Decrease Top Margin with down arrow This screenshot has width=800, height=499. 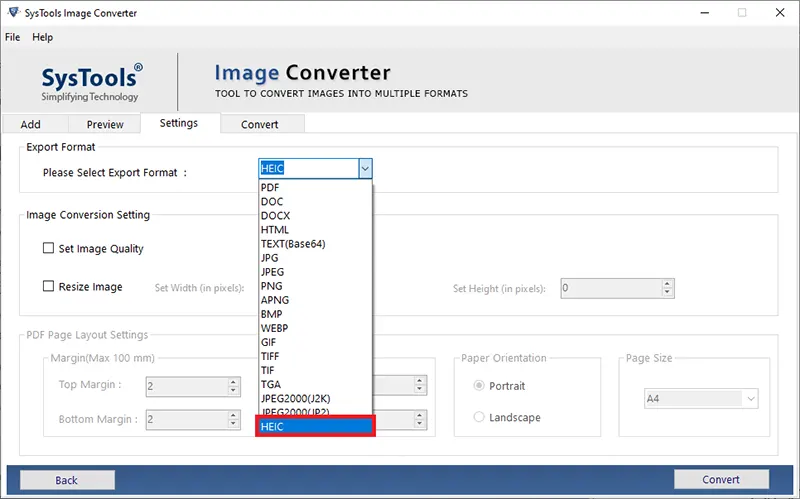click(x=233, y=391)
